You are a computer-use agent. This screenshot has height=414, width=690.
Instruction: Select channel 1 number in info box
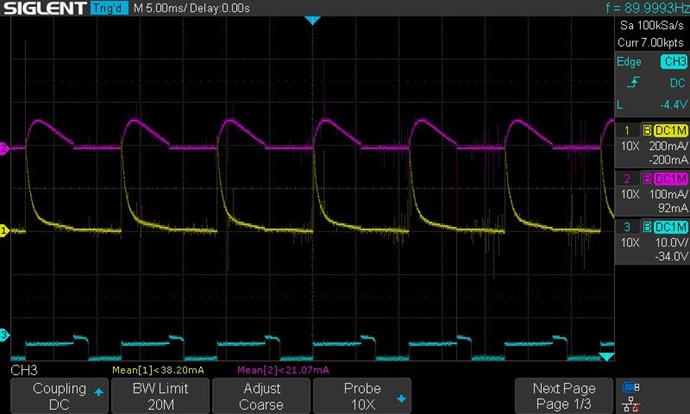pos(627,131)
